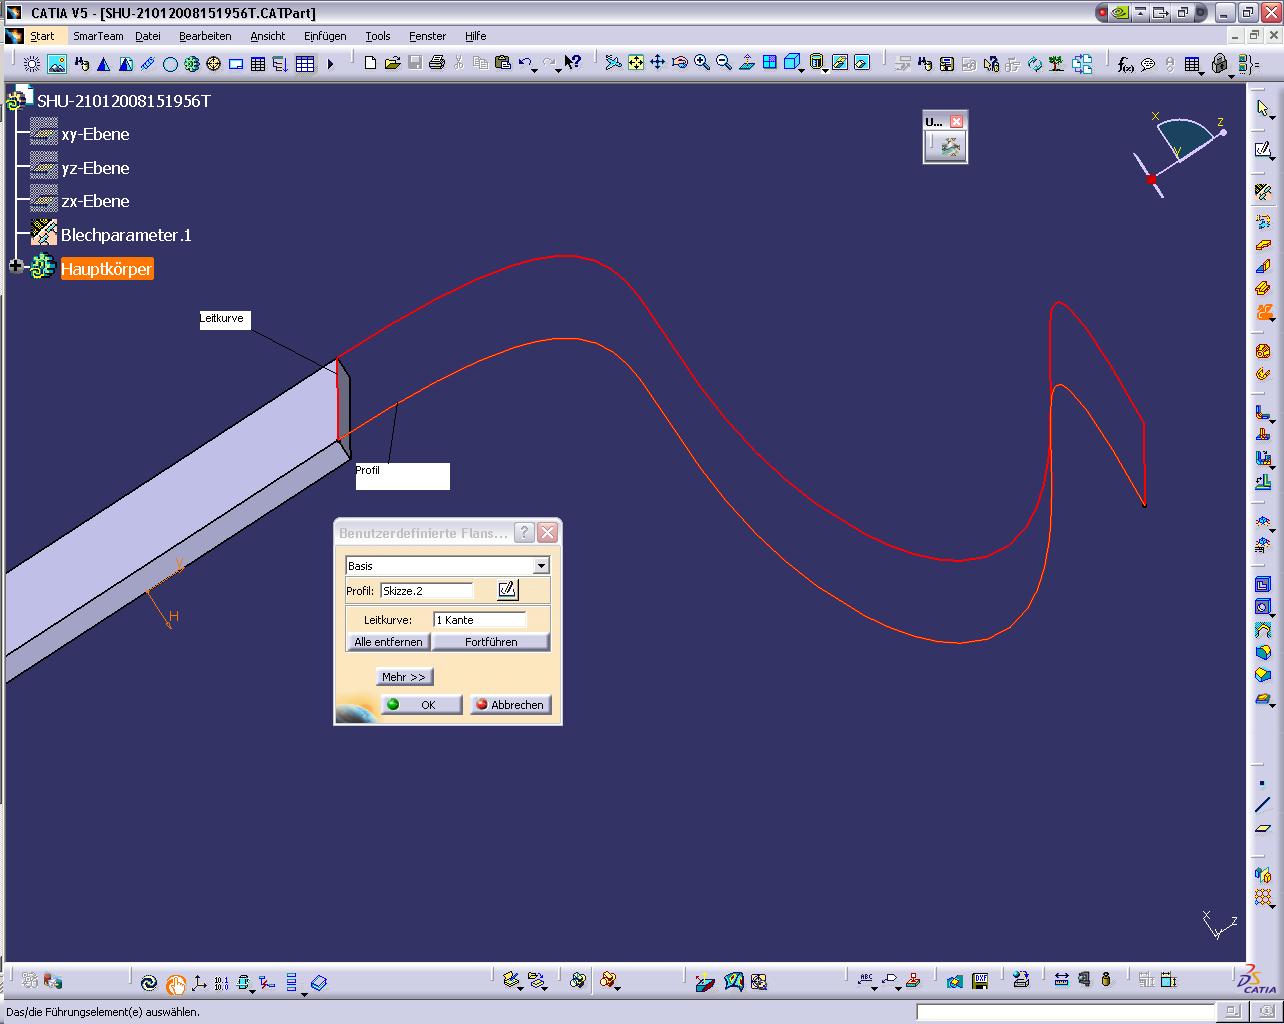
Task: Select Blechparameter.1 in the tree
Action: tap(126, 235)
